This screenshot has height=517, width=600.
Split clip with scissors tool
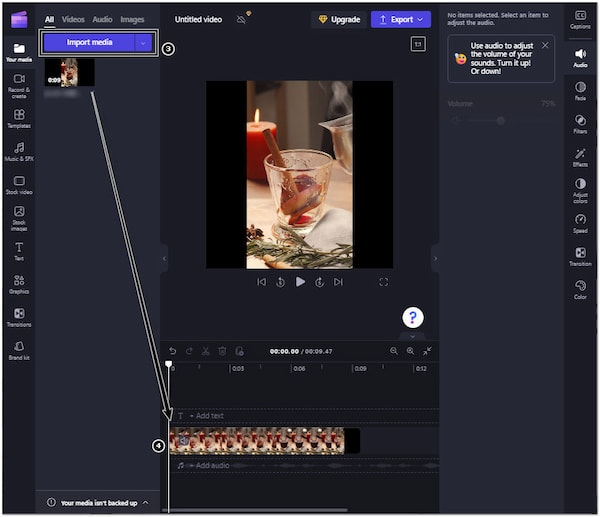pyautogui.click(x=205, y=351)
